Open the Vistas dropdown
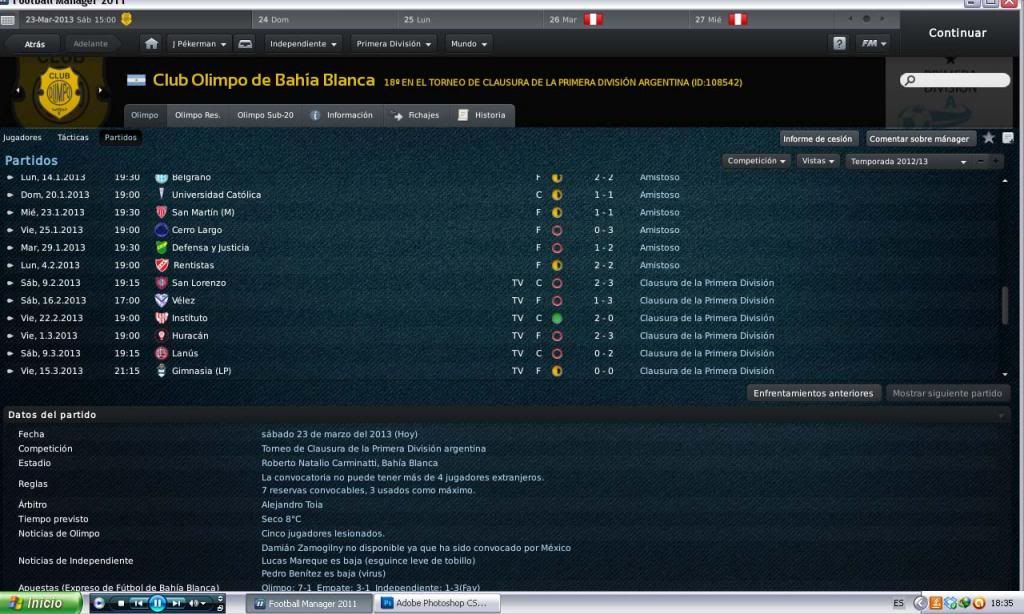Viewport: 1024px width, 614px height. click(818, 161)
